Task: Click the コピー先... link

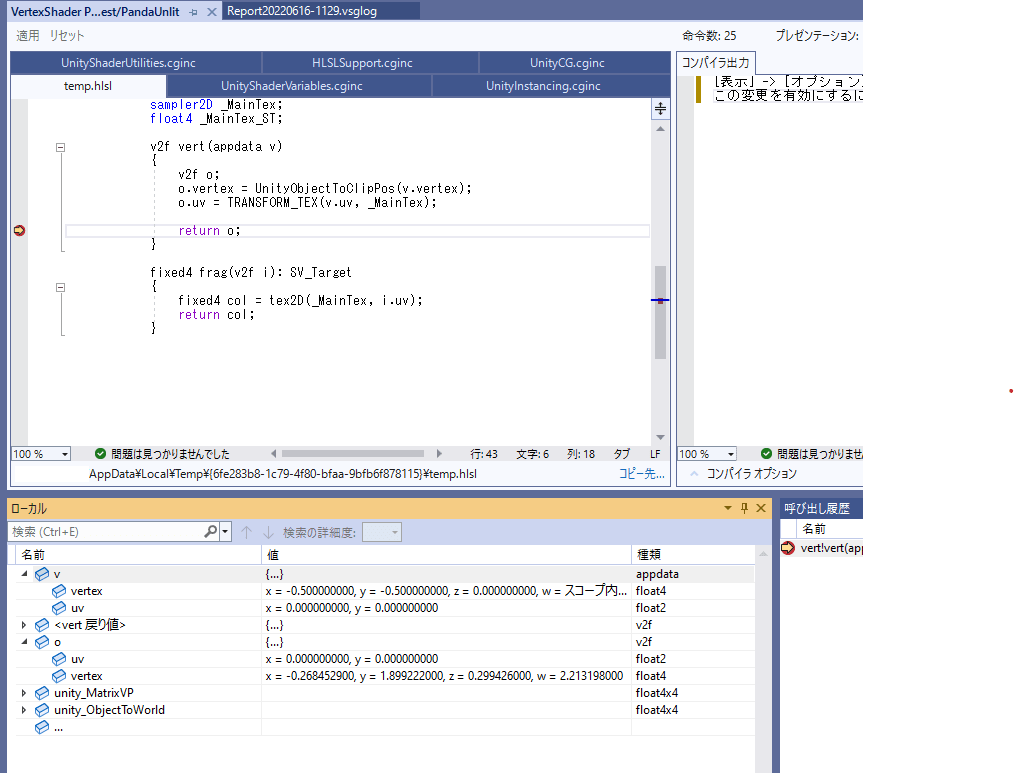Action: coord(642,474)
